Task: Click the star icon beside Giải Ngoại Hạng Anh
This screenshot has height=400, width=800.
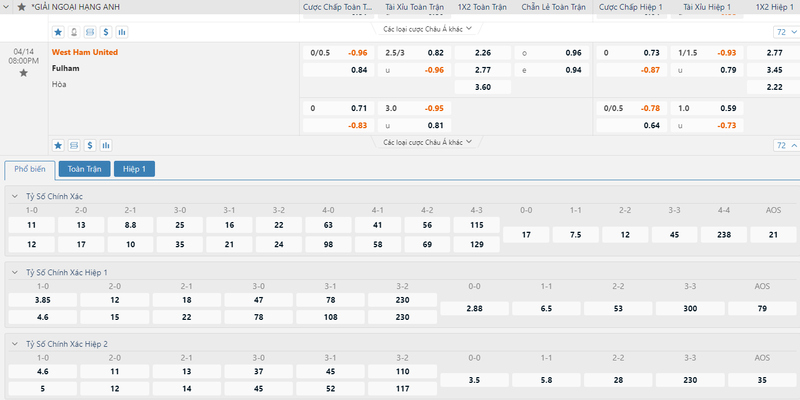Action: (x=21, y=7)
